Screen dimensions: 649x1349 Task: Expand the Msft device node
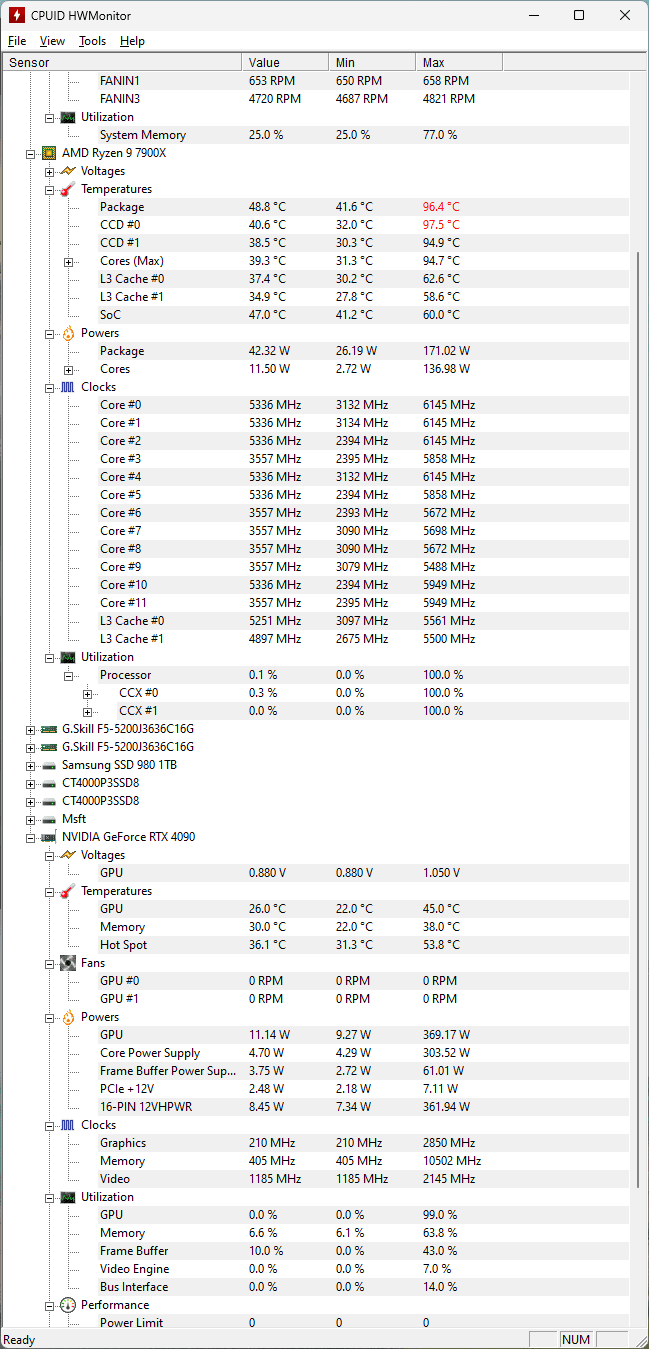(30, 819)
